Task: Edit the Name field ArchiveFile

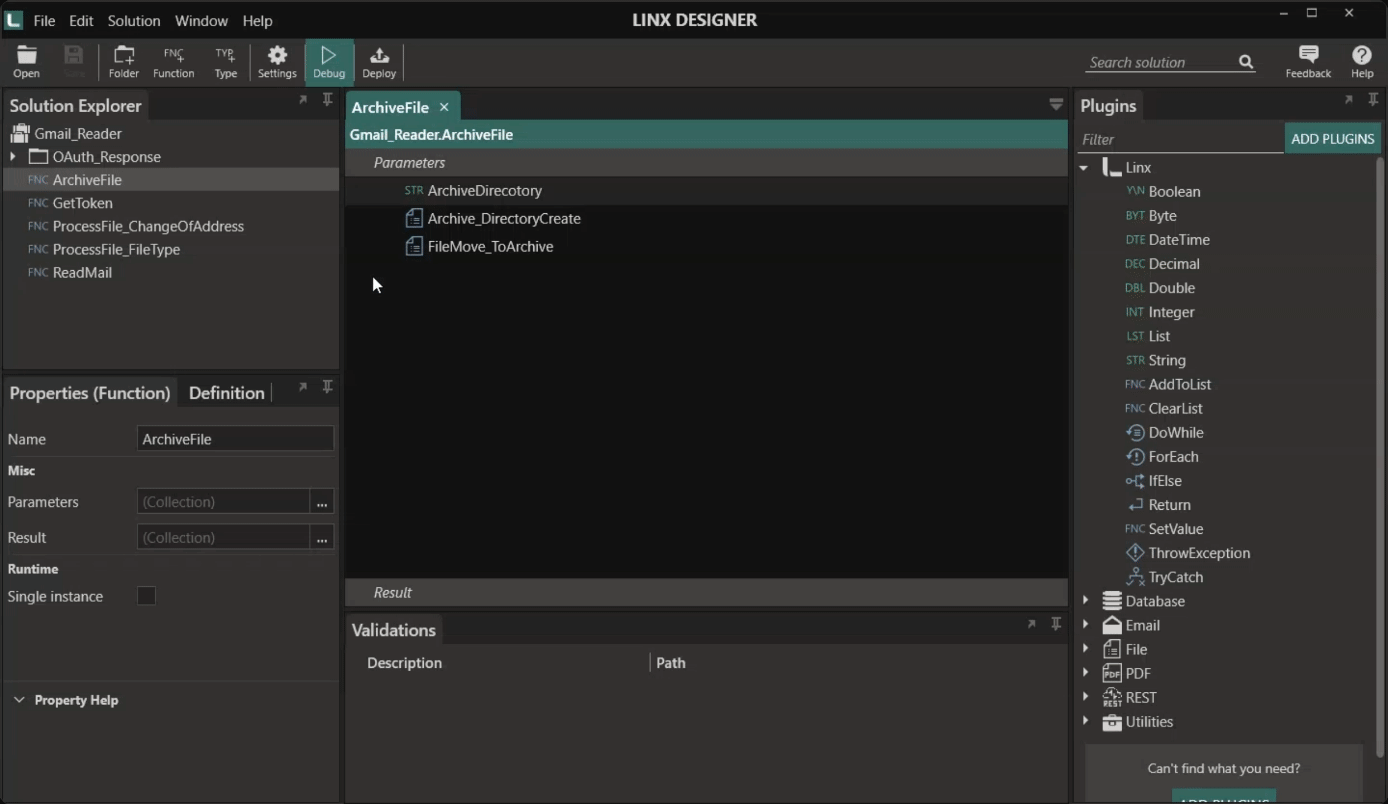Action: (x=235, y=439)
